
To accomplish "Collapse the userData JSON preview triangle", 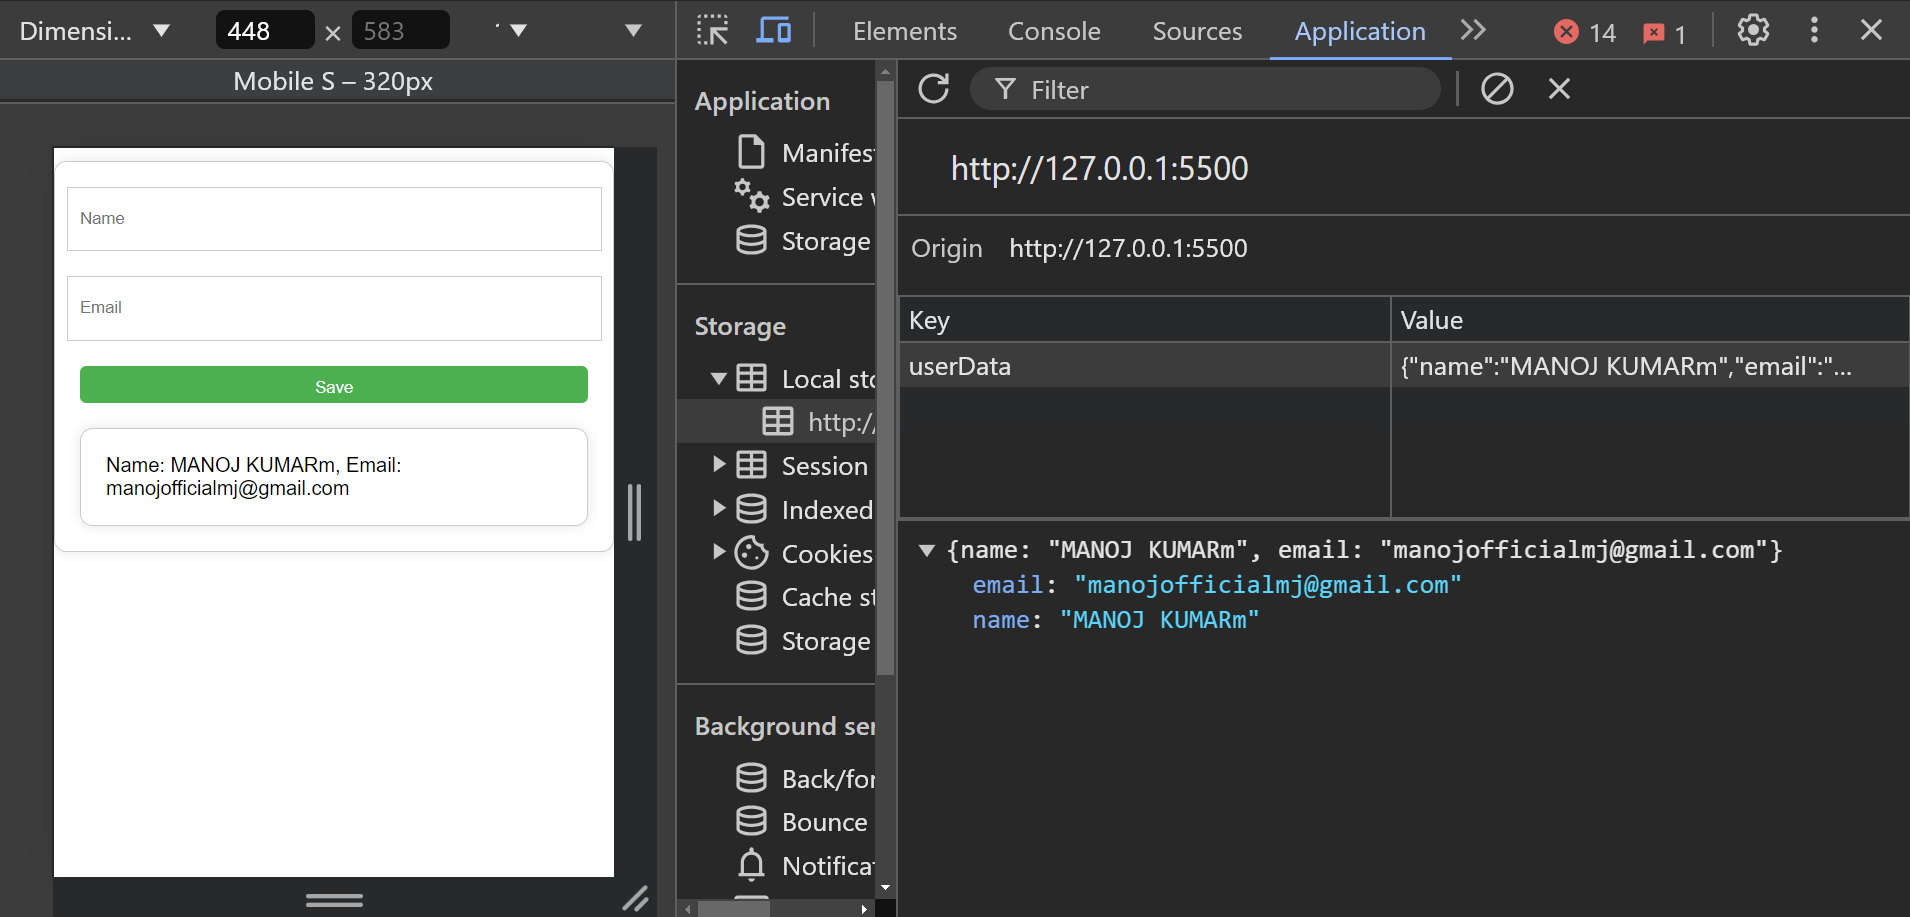I will (928, 550).
